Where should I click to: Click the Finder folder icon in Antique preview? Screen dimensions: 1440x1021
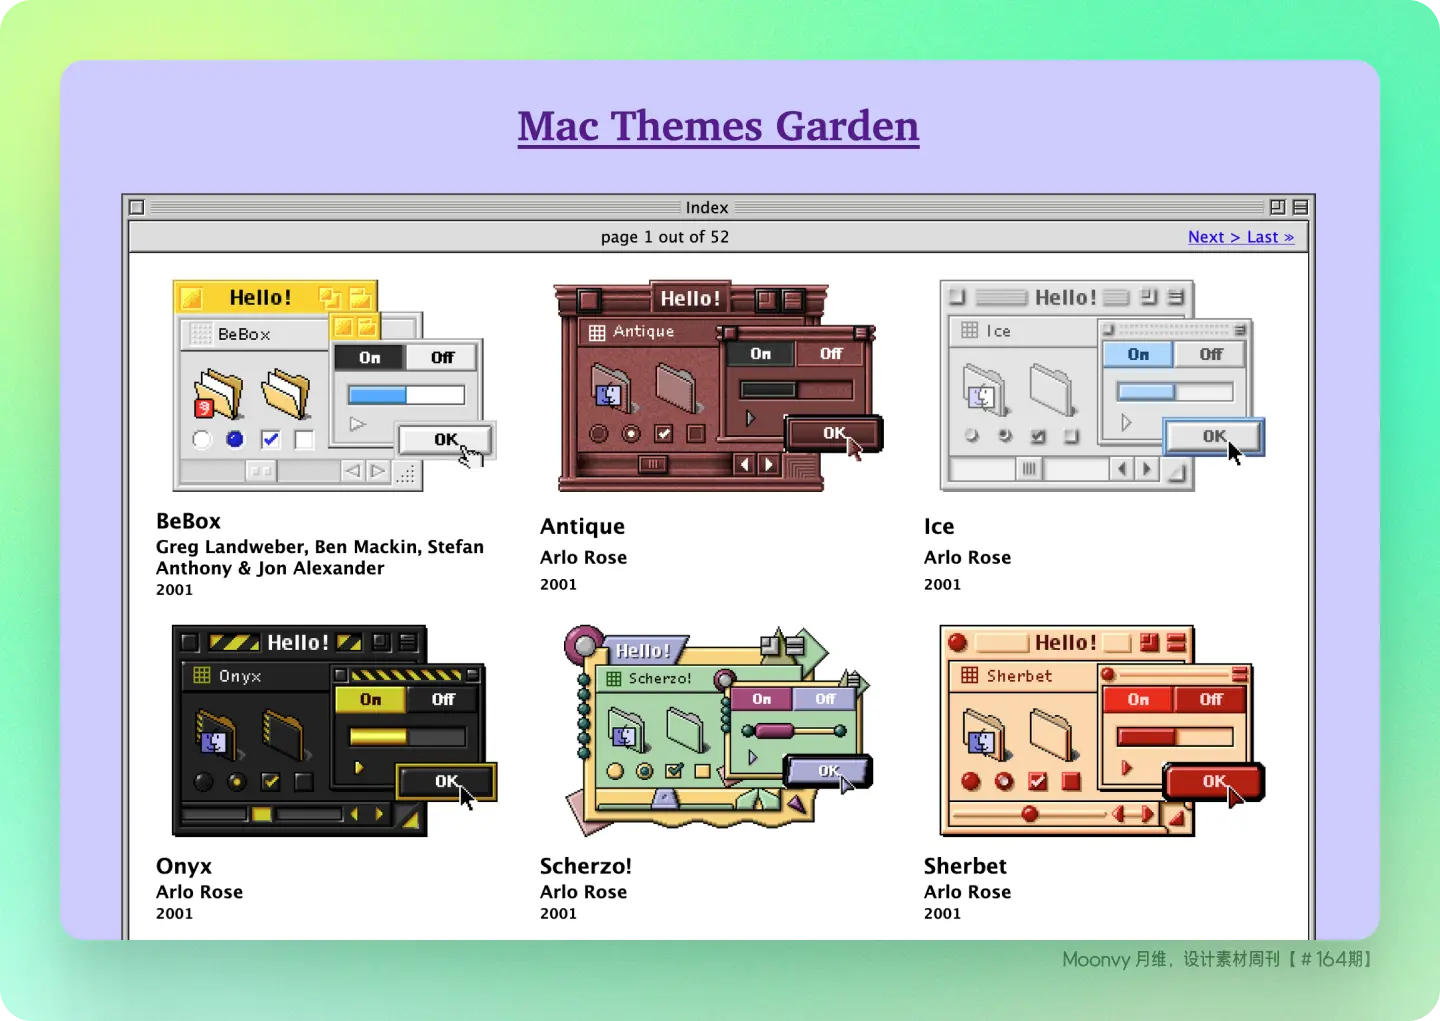(610, 391)
